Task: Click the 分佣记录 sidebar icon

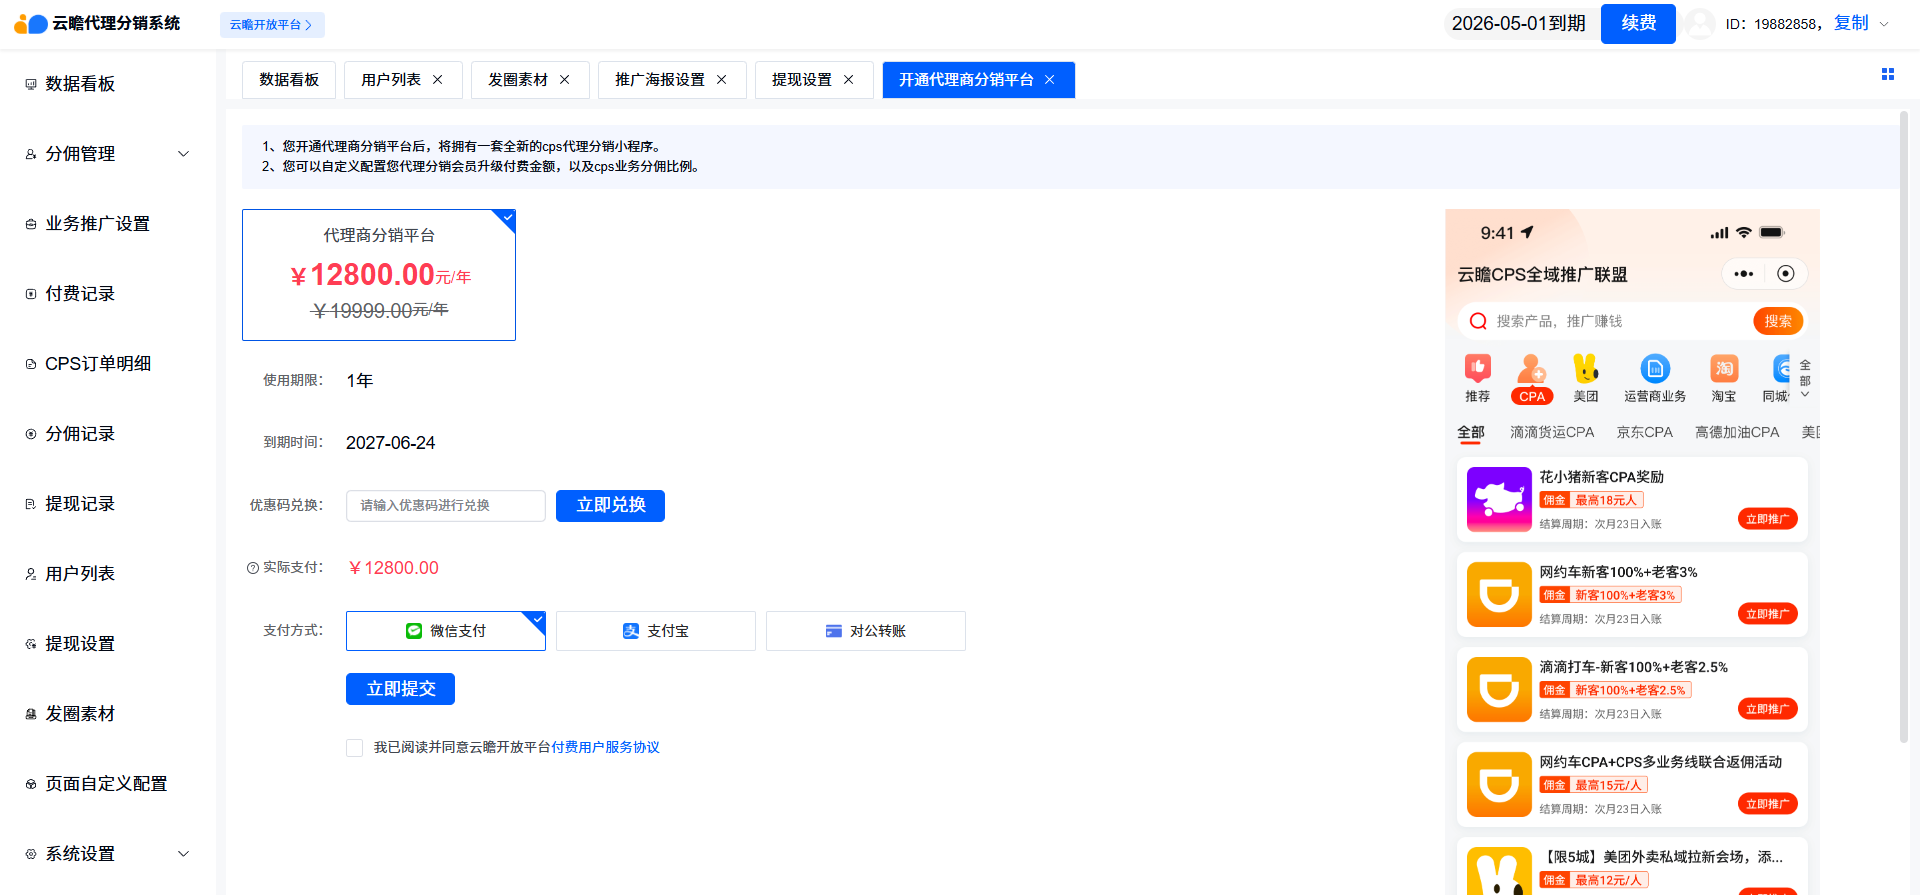Action: point(31,434)
